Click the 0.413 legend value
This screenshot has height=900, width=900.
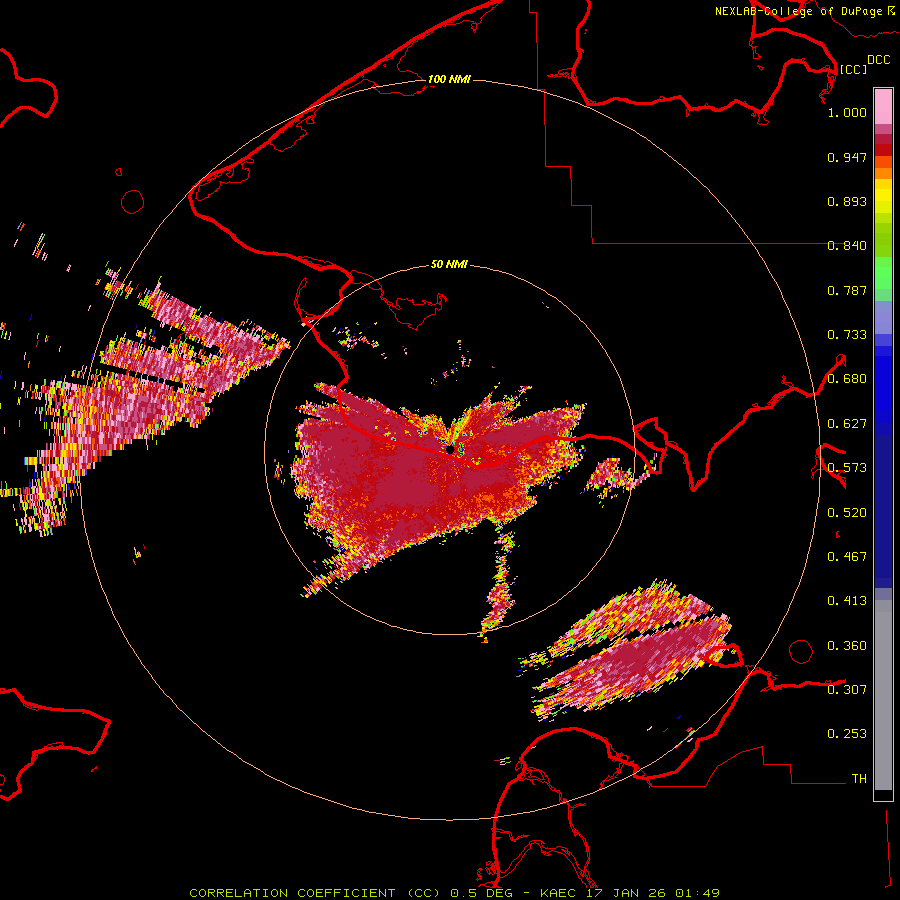coord(847,601)
